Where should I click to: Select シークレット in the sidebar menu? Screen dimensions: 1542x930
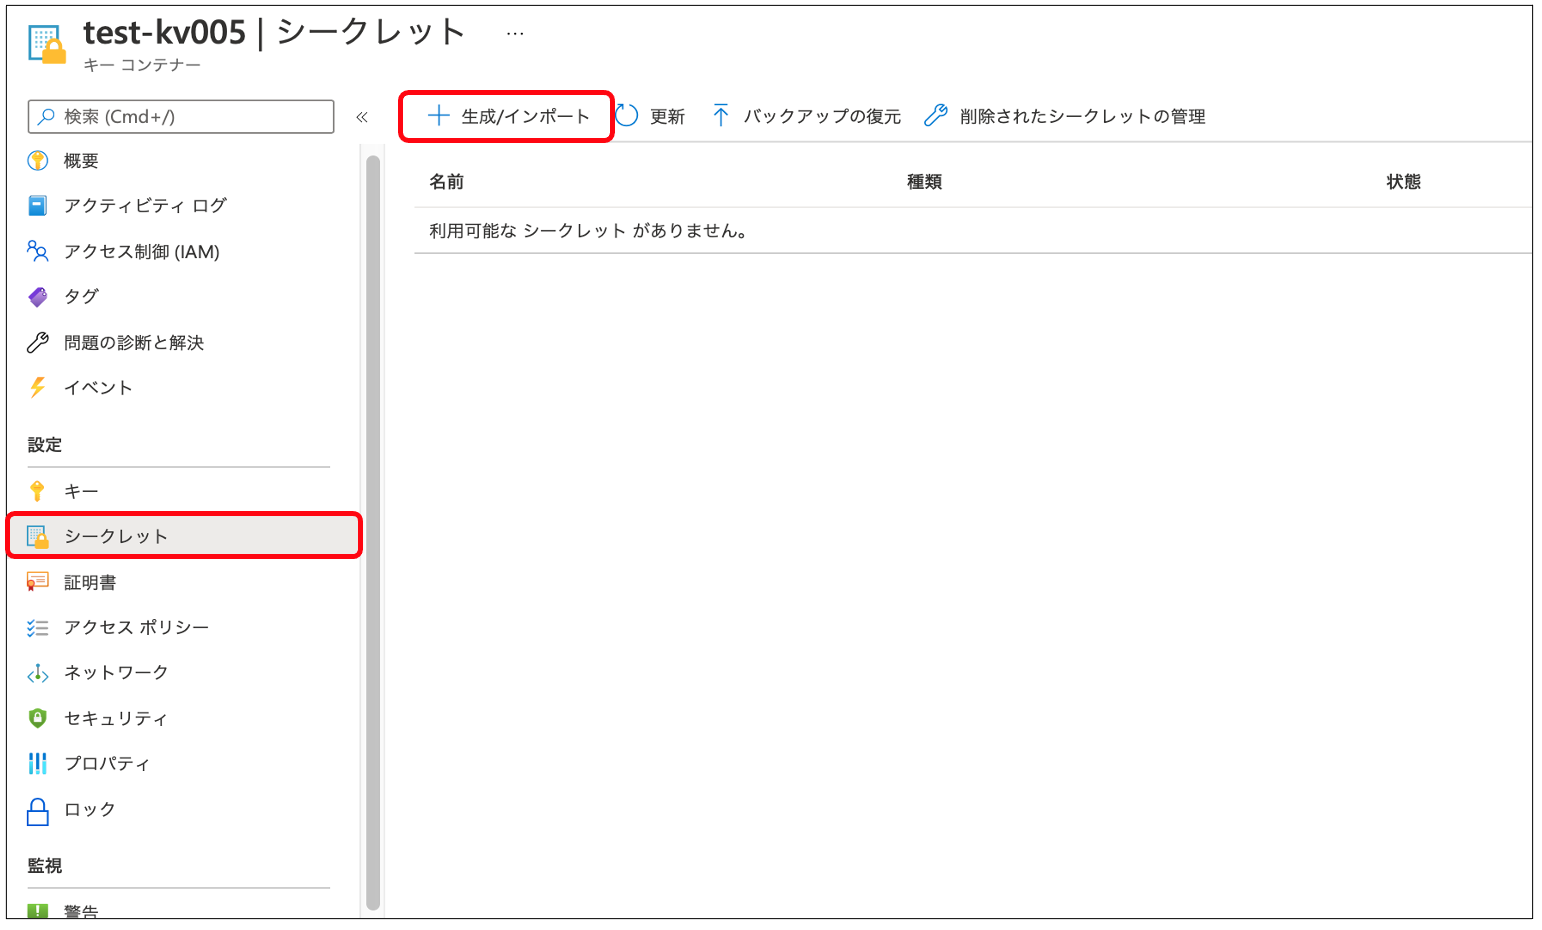point(115,536)
